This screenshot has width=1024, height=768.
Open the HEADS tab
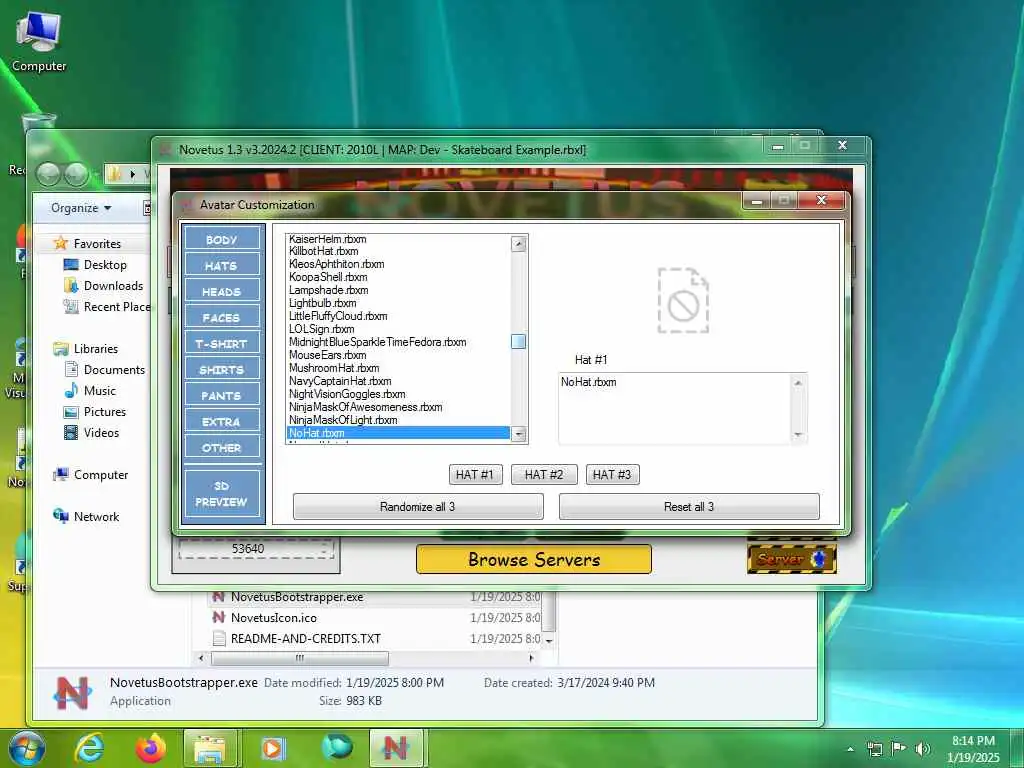pyautogui.click(x=221, y=292)
